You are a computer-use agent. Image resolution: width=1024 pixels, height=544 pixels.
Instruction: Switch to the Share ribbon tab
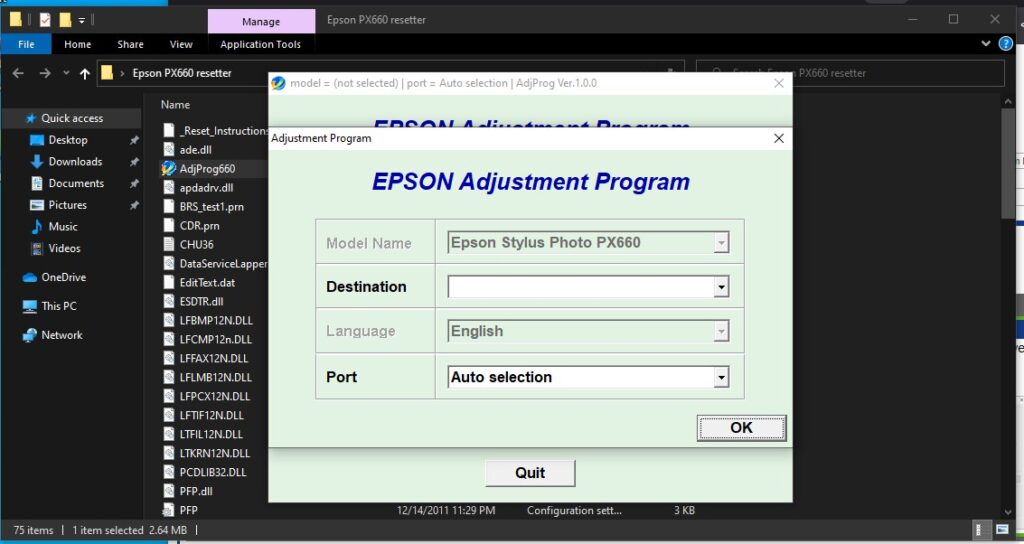(x=130, y=44)
